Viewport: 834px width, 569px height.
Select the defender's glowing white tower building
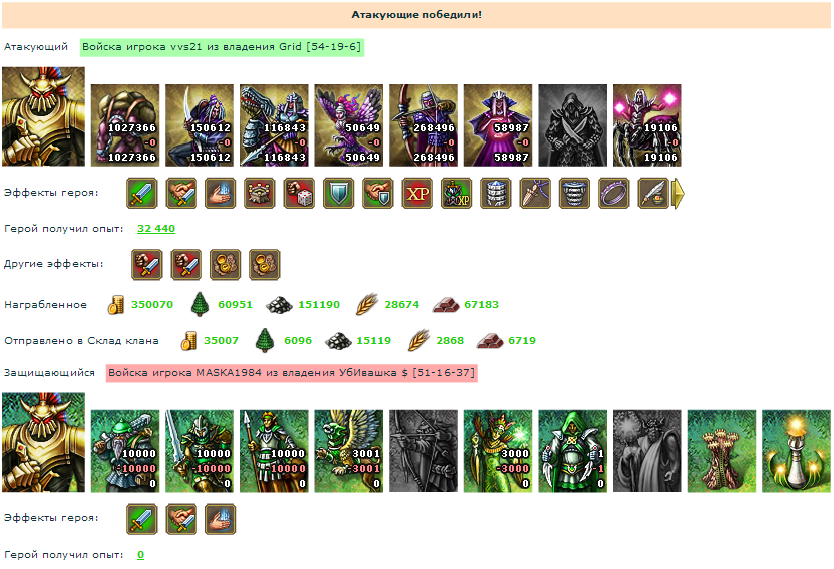point(796,451)
